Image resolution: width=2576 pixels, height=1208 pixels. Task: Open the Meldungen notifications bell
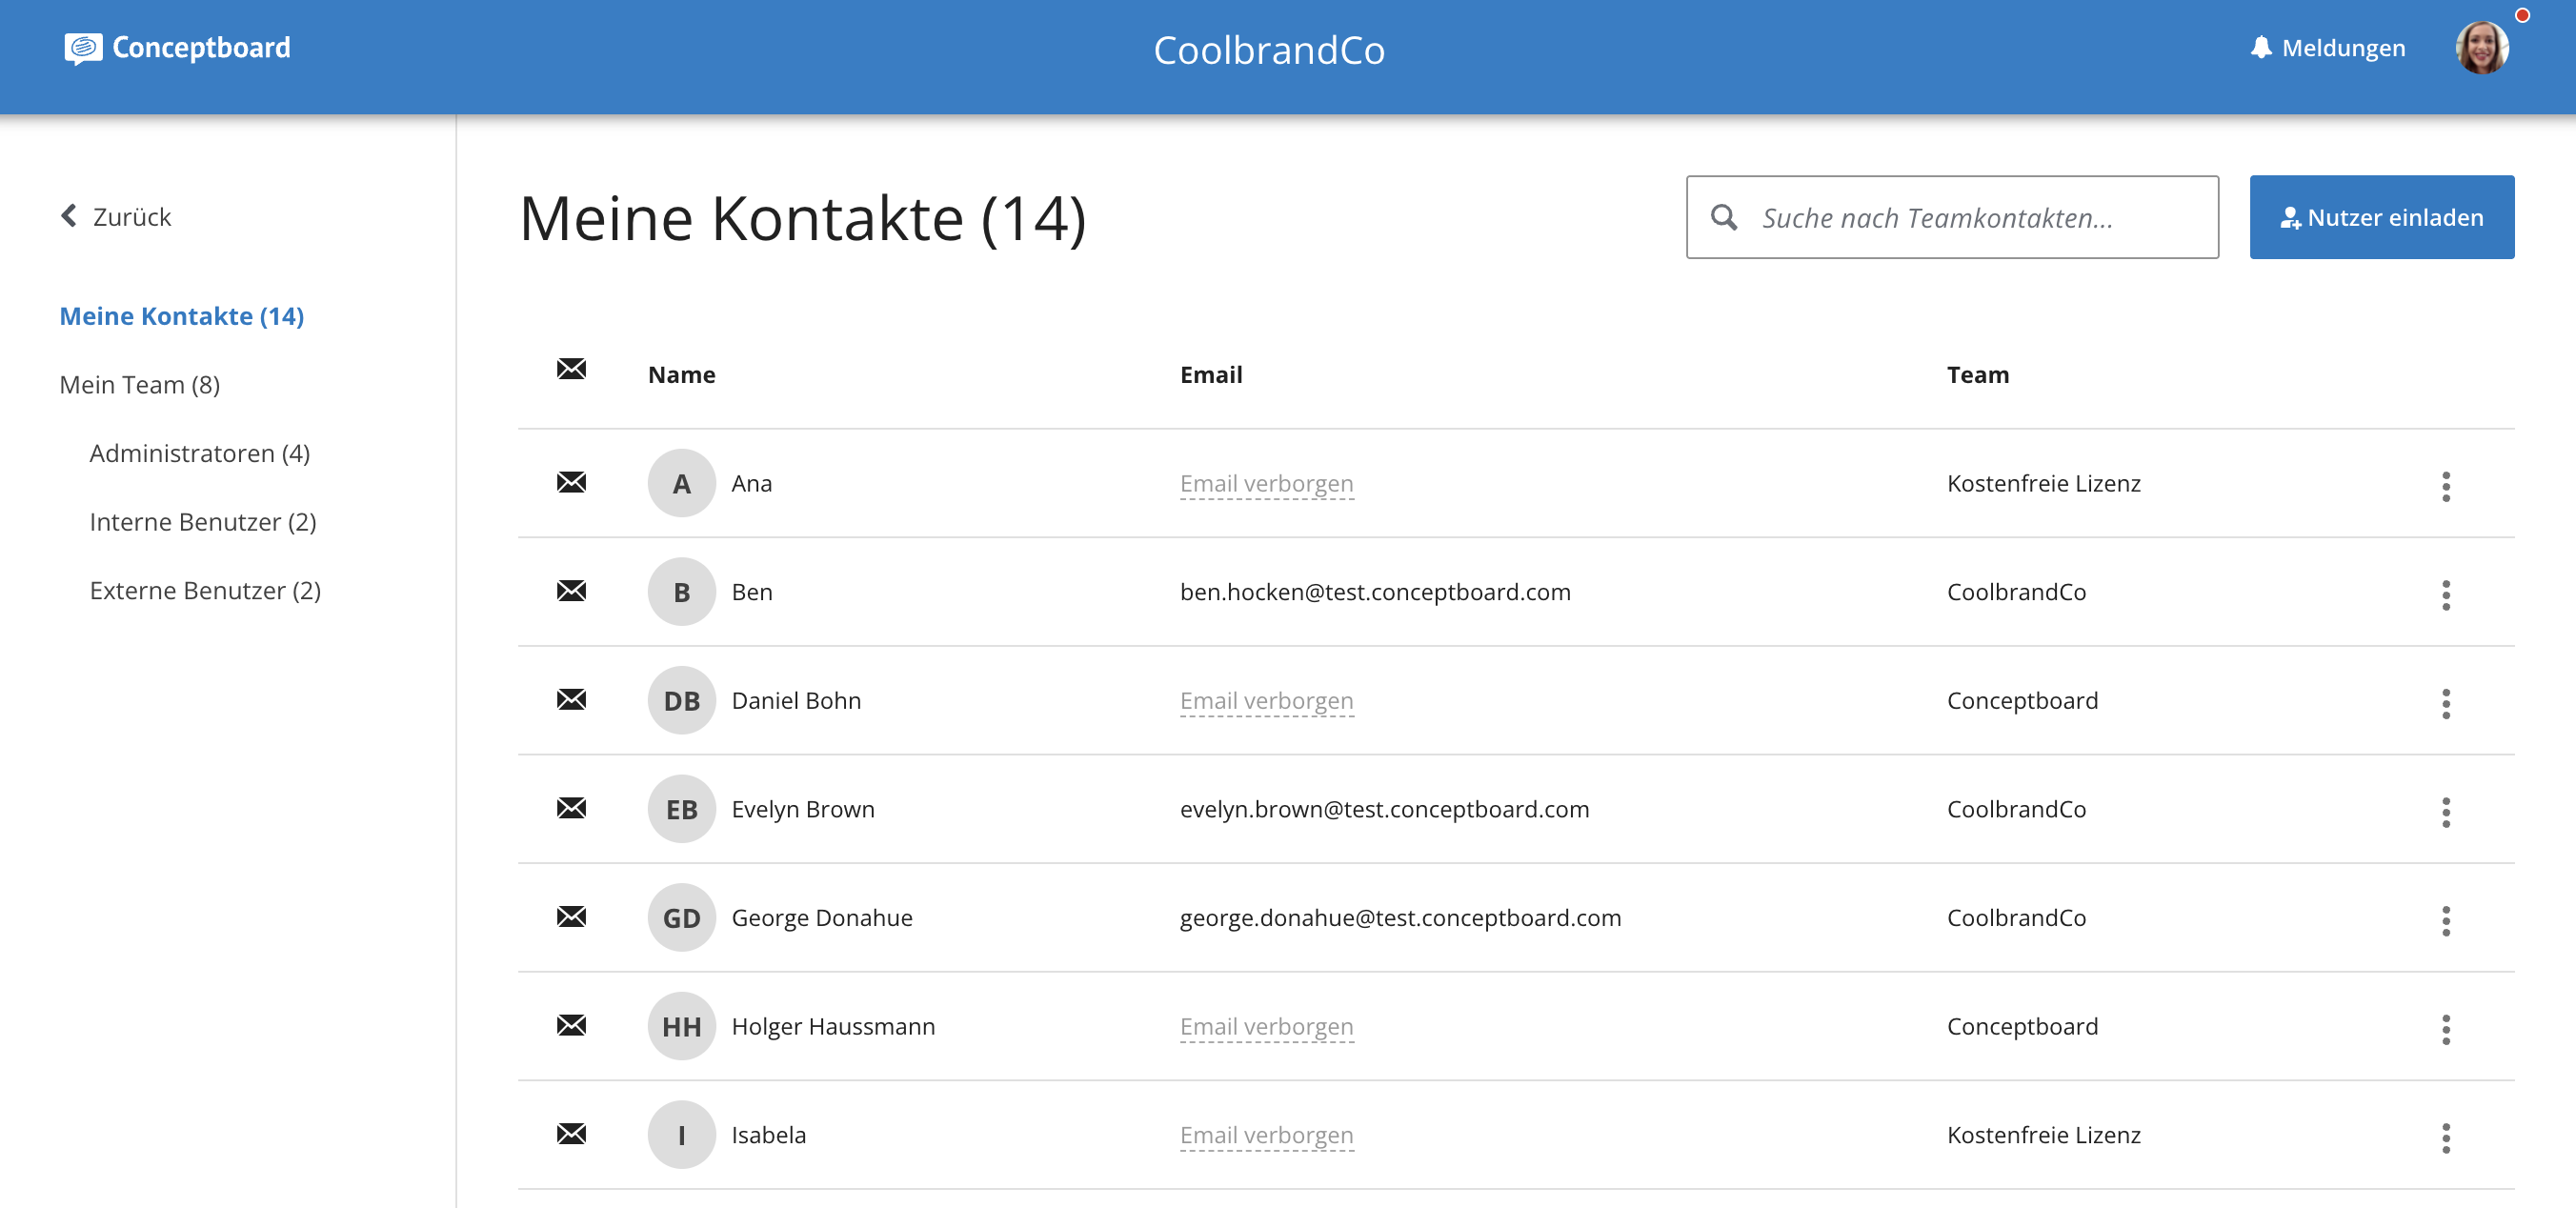(x=2260, y=48)
